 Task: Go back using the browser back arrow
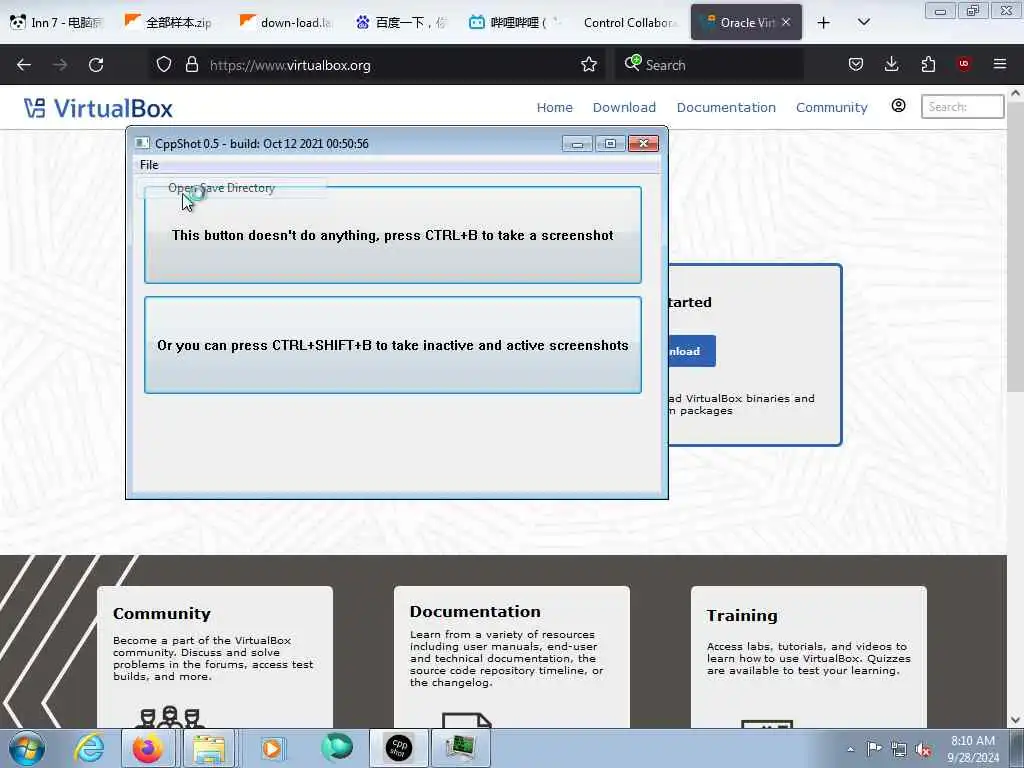click(x=24, y=65)
